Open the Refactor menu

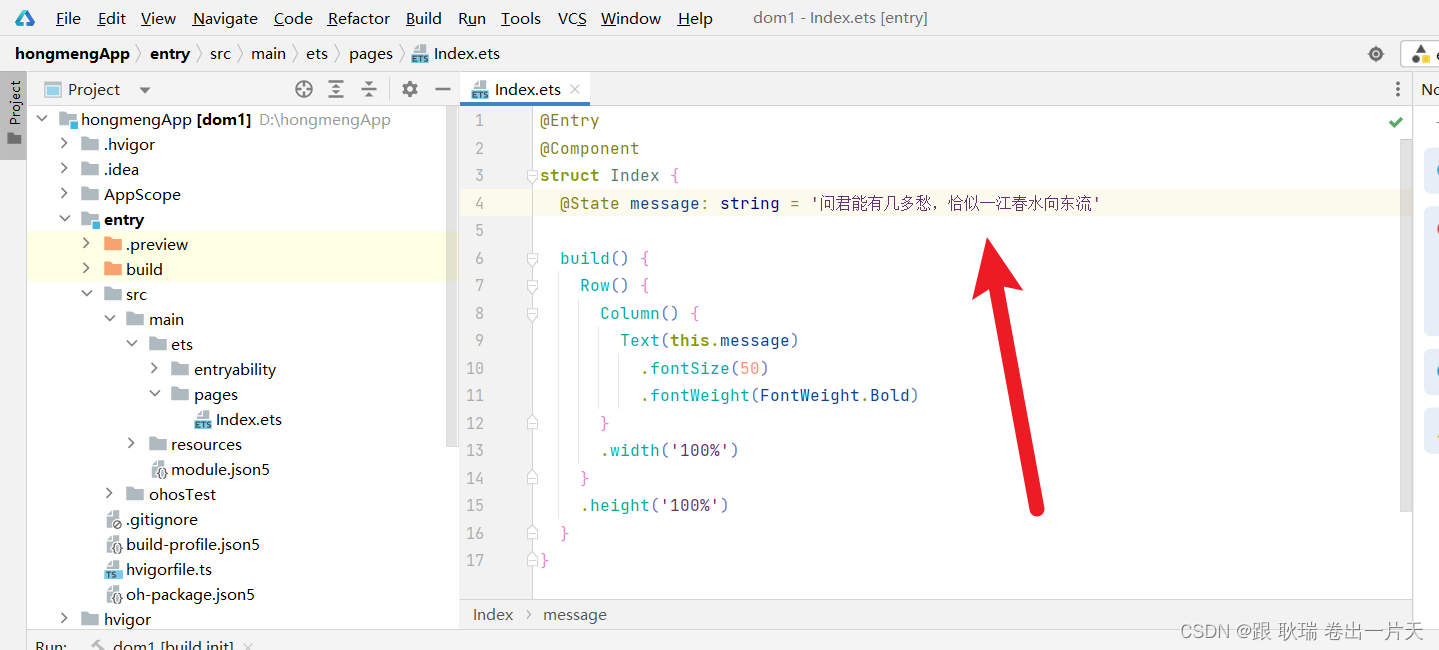pyautogui.click(x=359, y=18)
